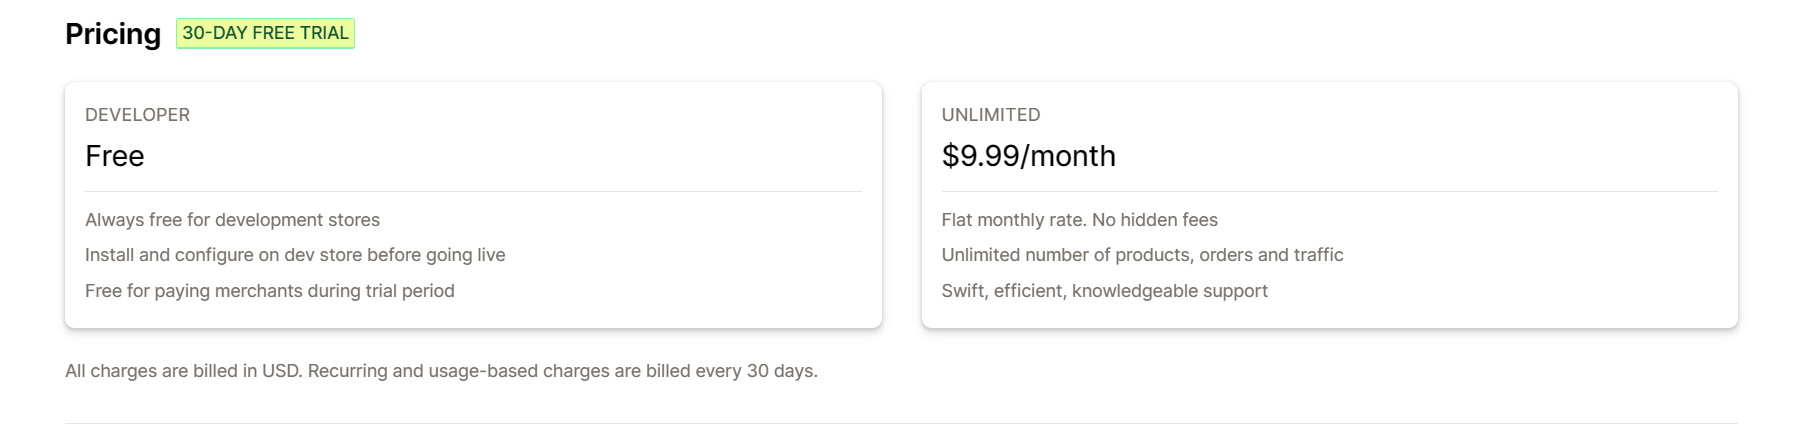Click the word 'month' in Unlimited price
Viewport: 1810px width, 431px height.
click(1073, 156)
